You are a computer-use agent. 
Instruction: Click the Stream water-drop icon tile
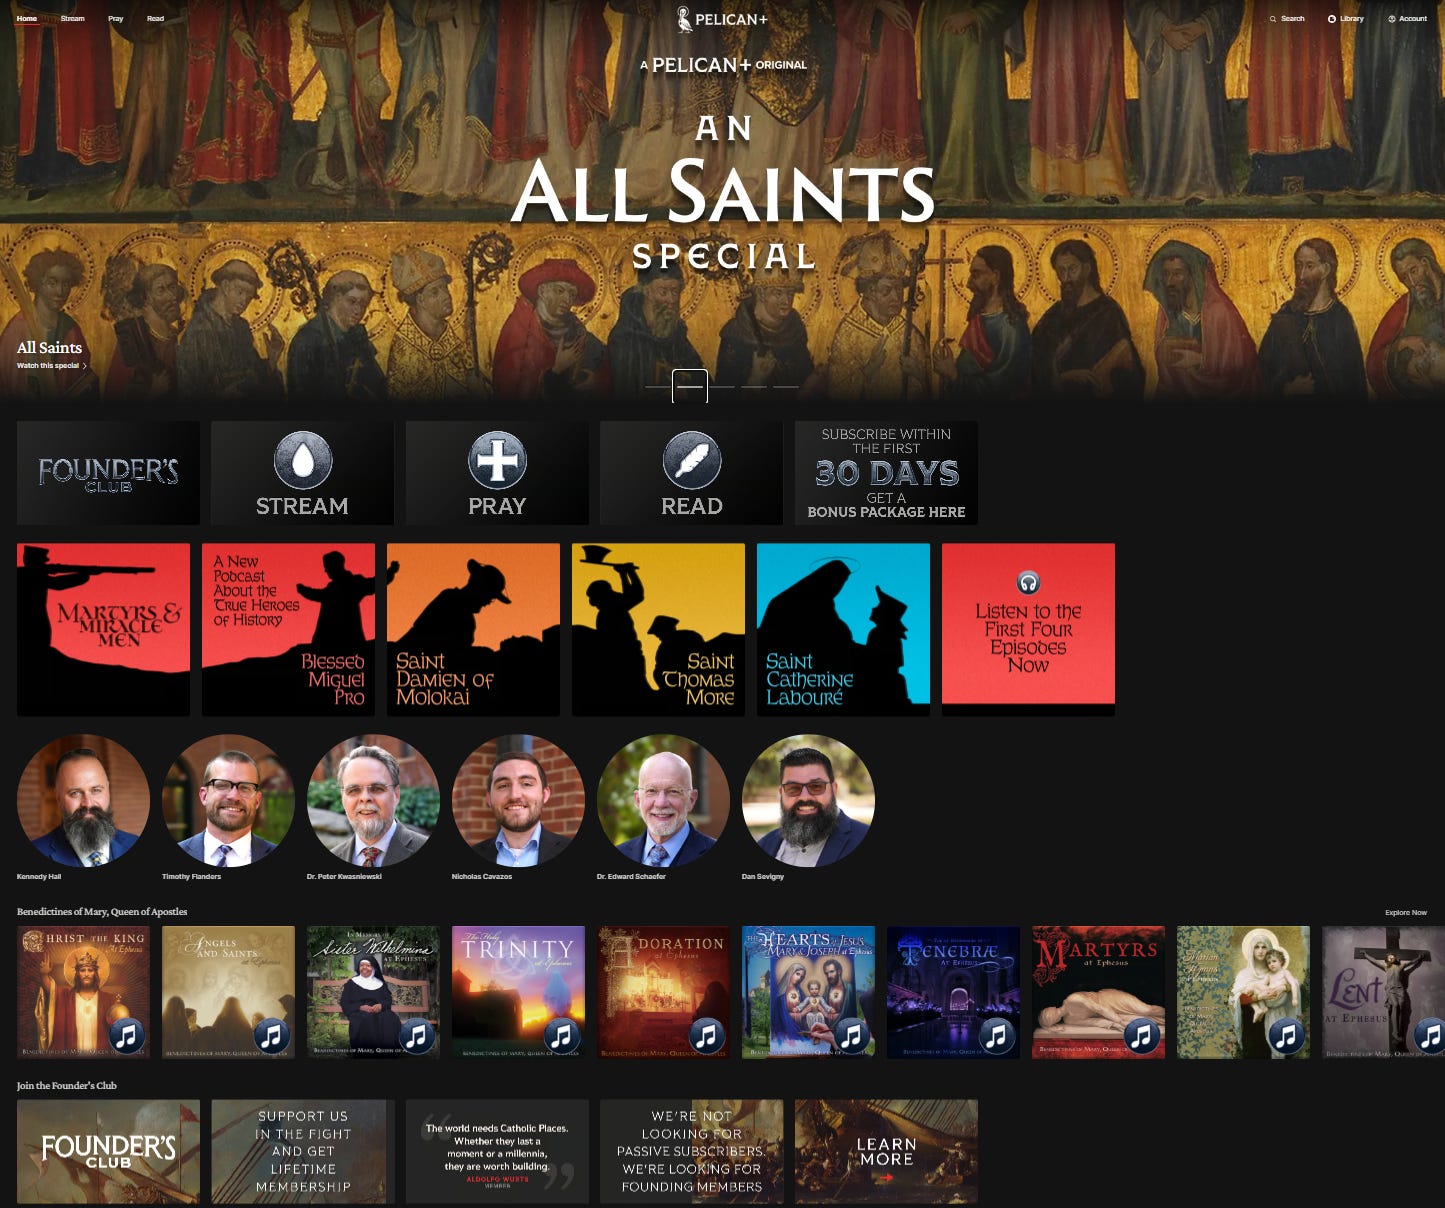tap(302, 473)
